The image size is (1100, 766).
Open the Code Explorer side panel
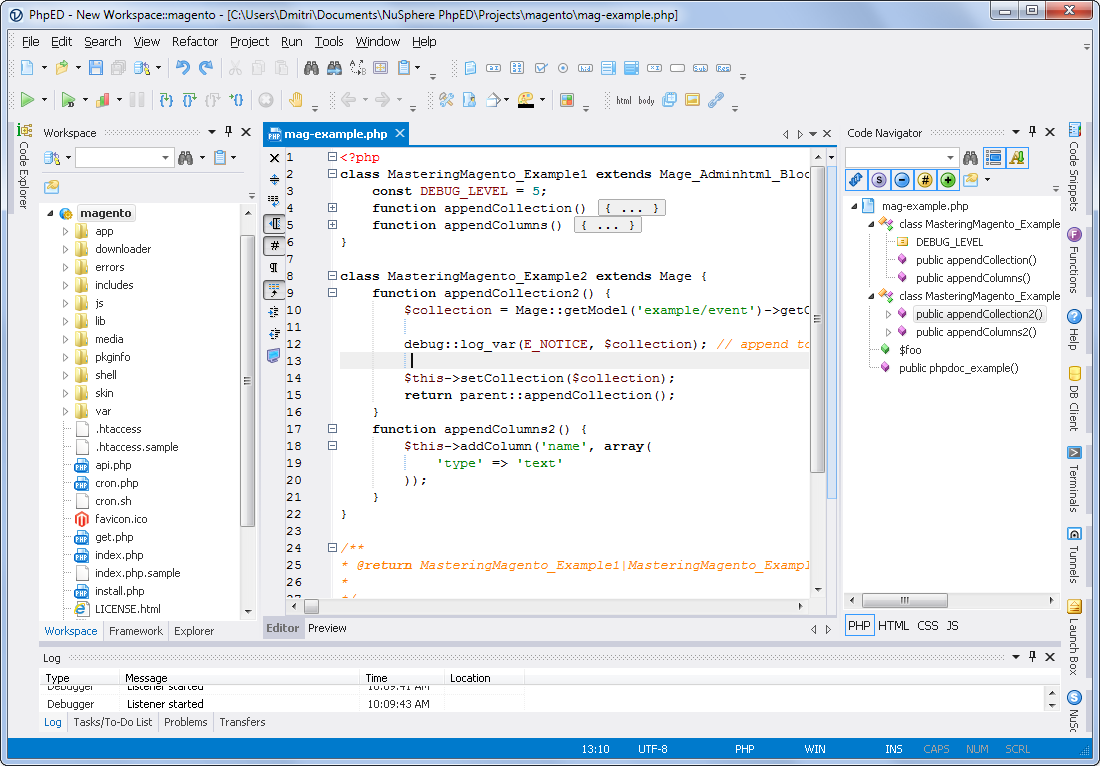[x=24, y=166]
